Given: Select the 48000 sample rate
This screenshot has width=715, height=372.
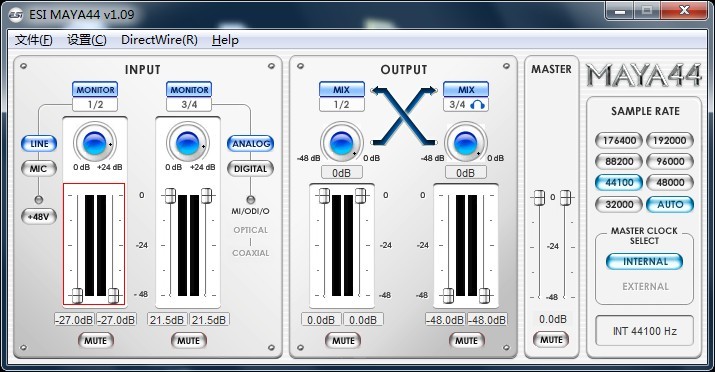Looking at the screenshot, I should coord(670,182).
